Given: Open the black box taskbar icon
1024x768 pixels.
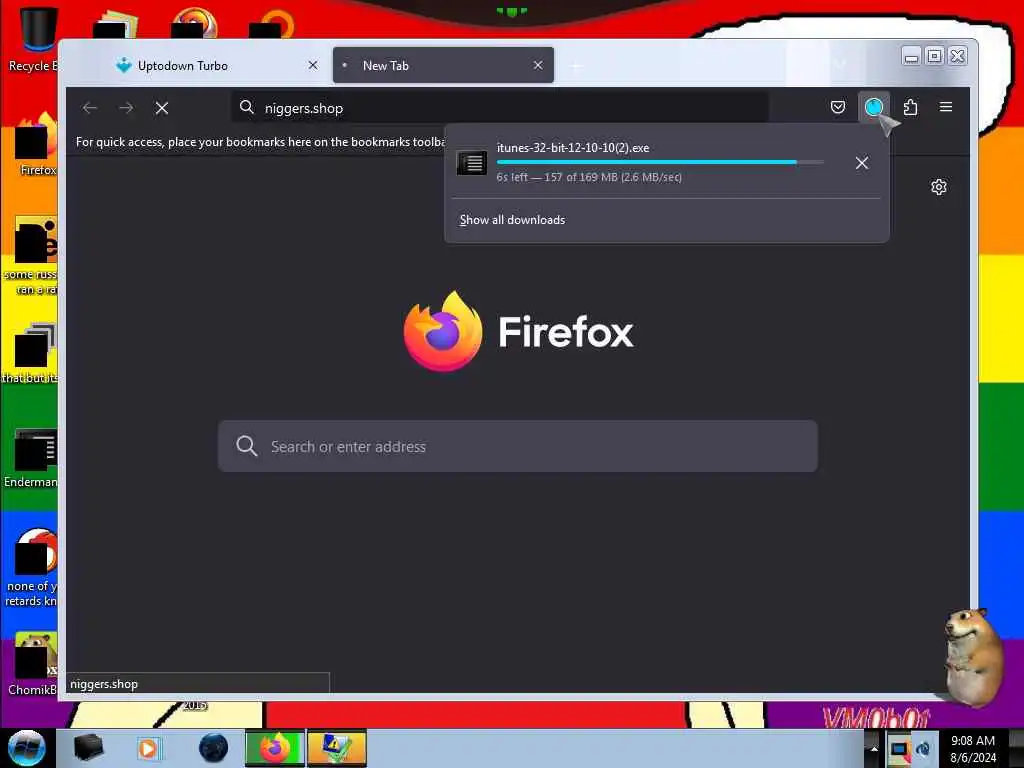Looking at the screenshot, I should pos(88,748).
